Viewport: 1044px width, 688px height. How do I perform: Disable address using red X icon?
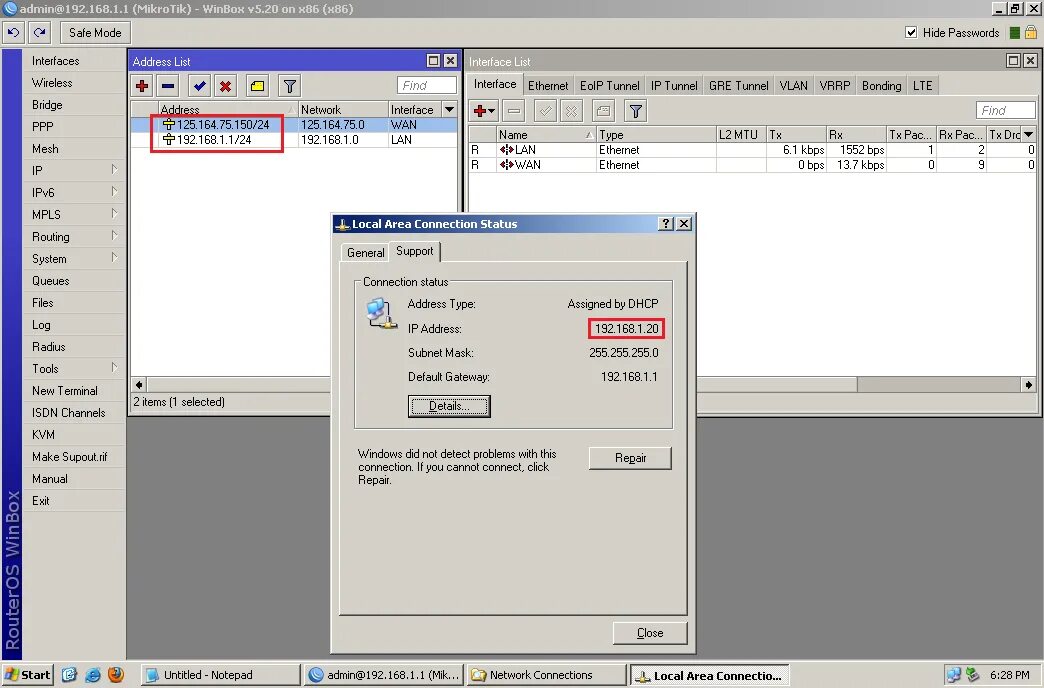coord(226,86)
